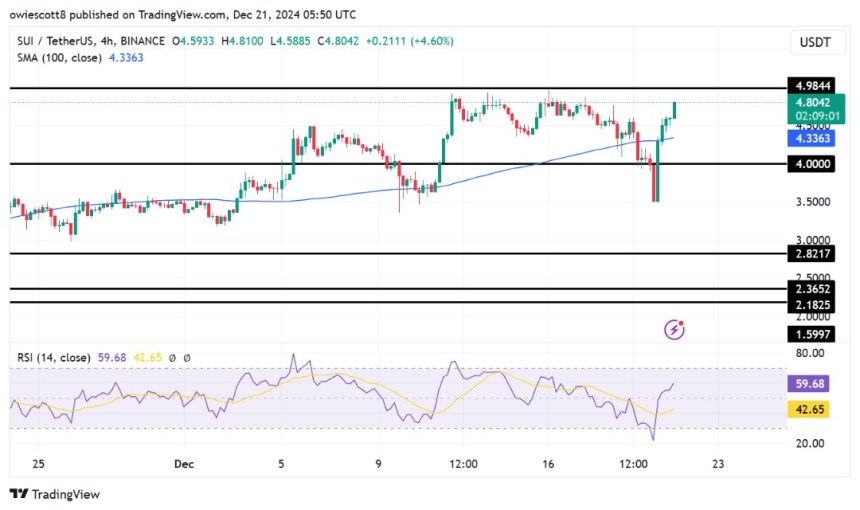Click the 2.1825 price level label
Screen dimensions: 860x510
pos(811,302)
